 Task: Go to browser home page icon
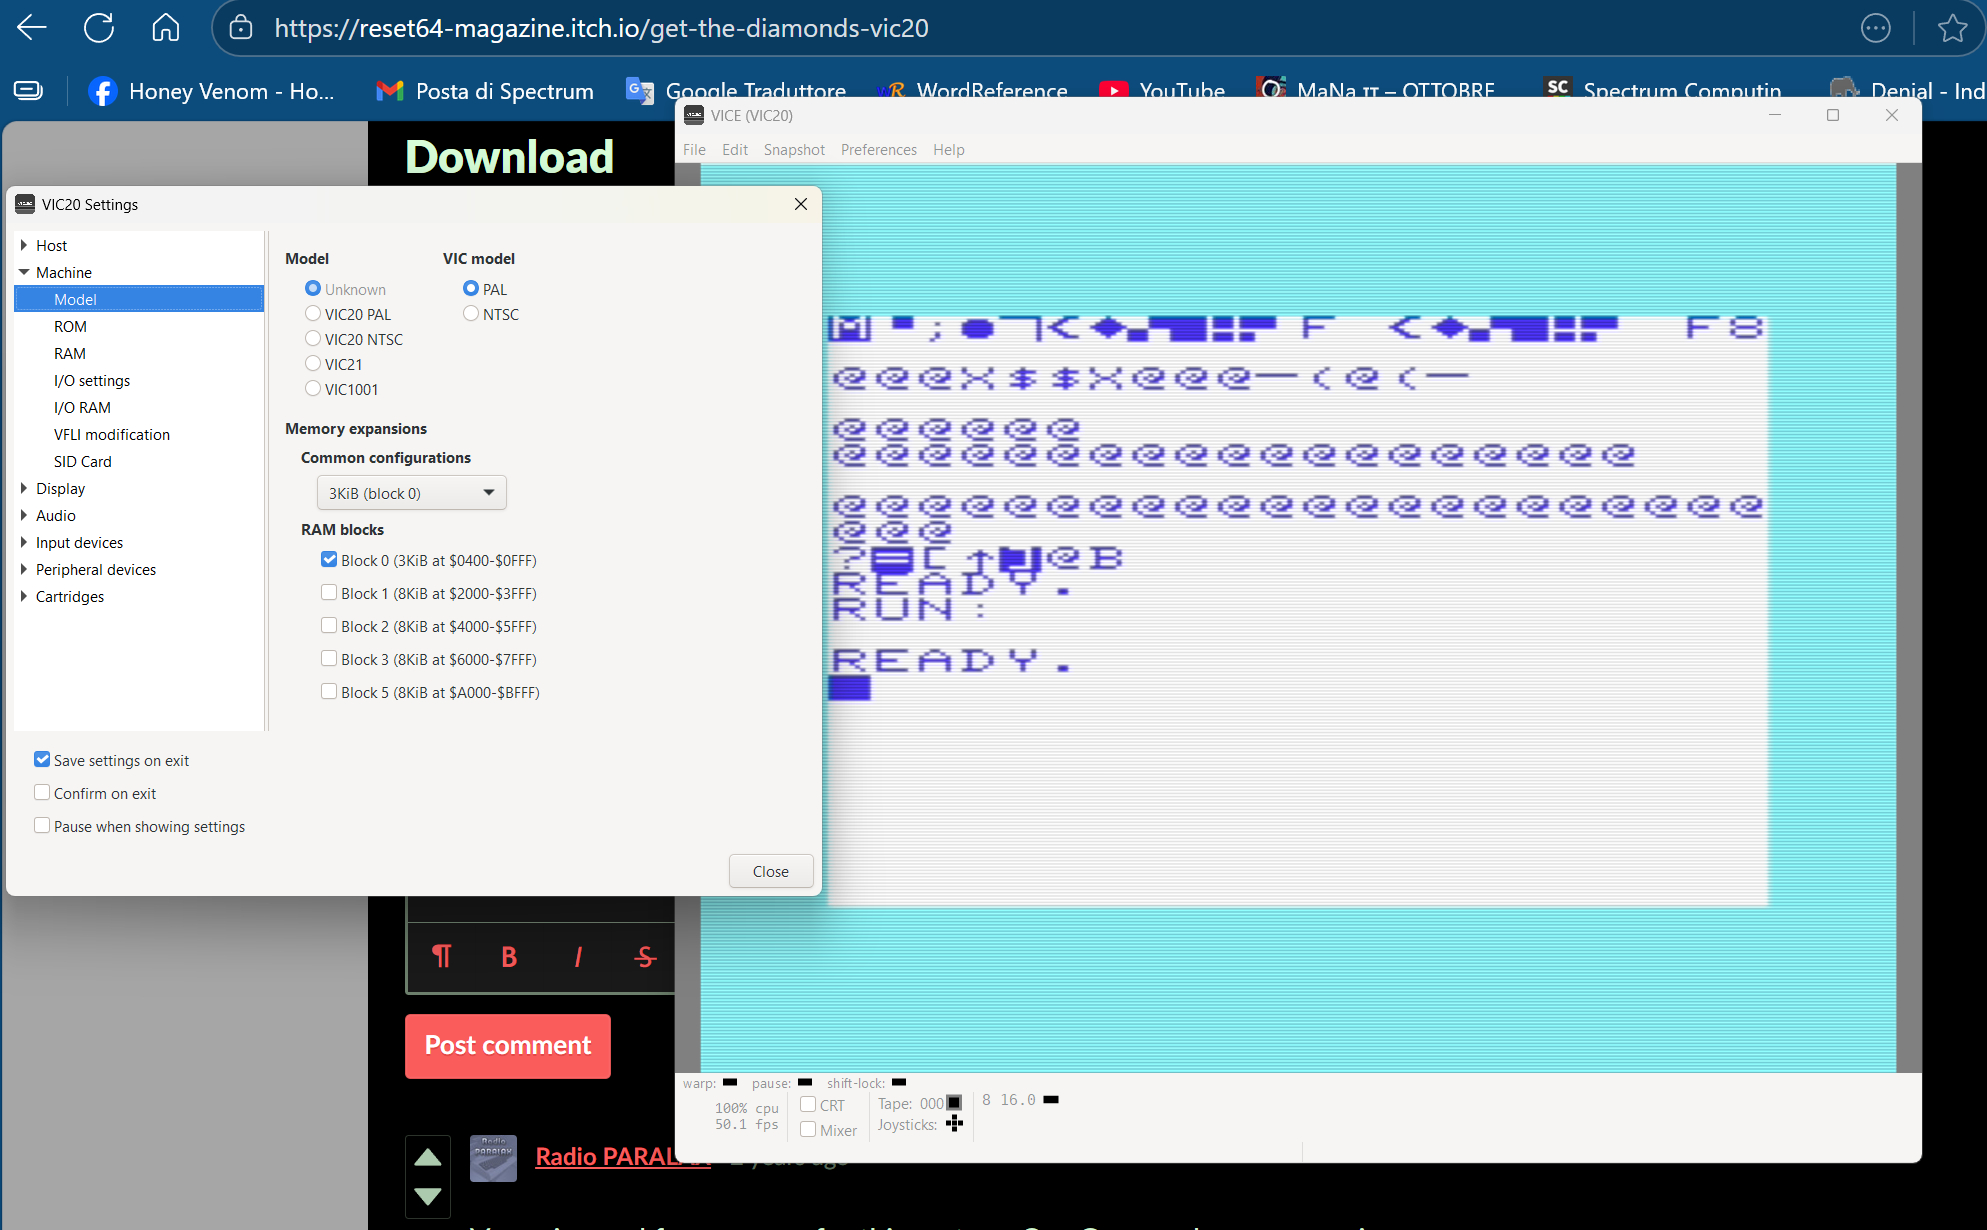point(166,28)
